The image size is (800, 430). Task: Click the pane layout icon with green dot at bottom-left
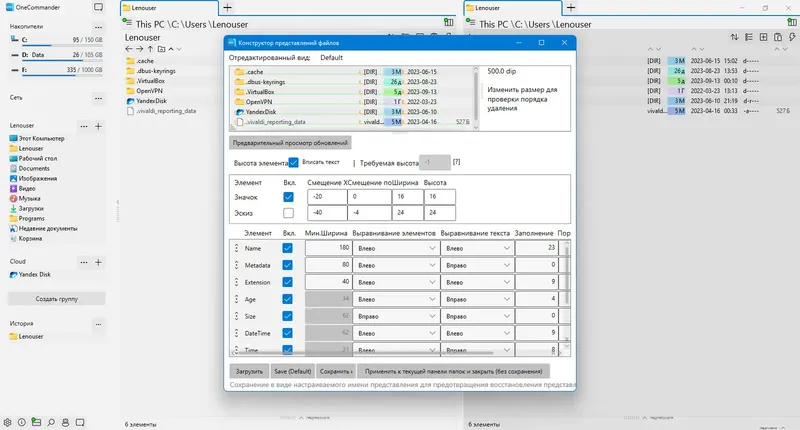(36, 422)
